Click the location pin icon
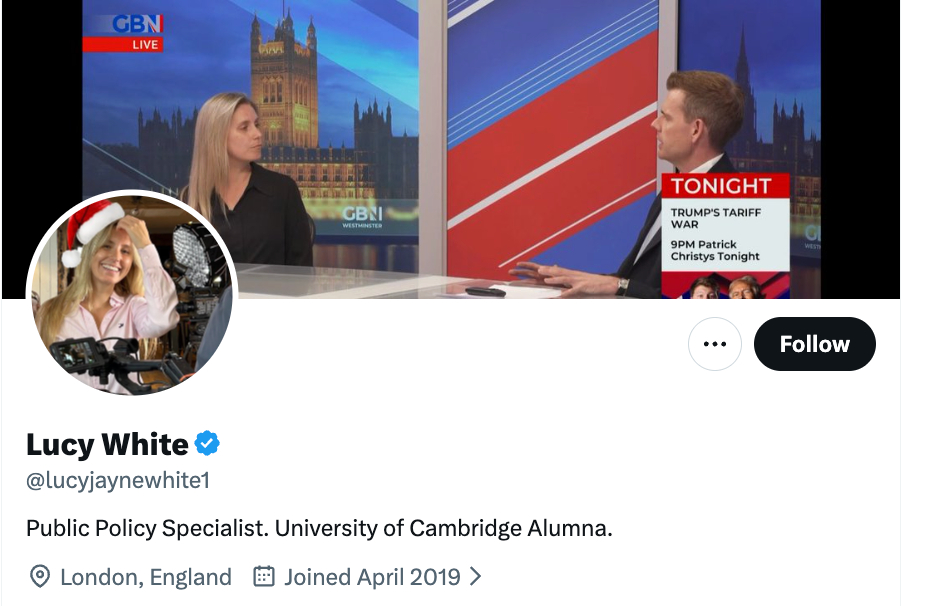Screen dimensions: 942x606 (x=40, y=577)
